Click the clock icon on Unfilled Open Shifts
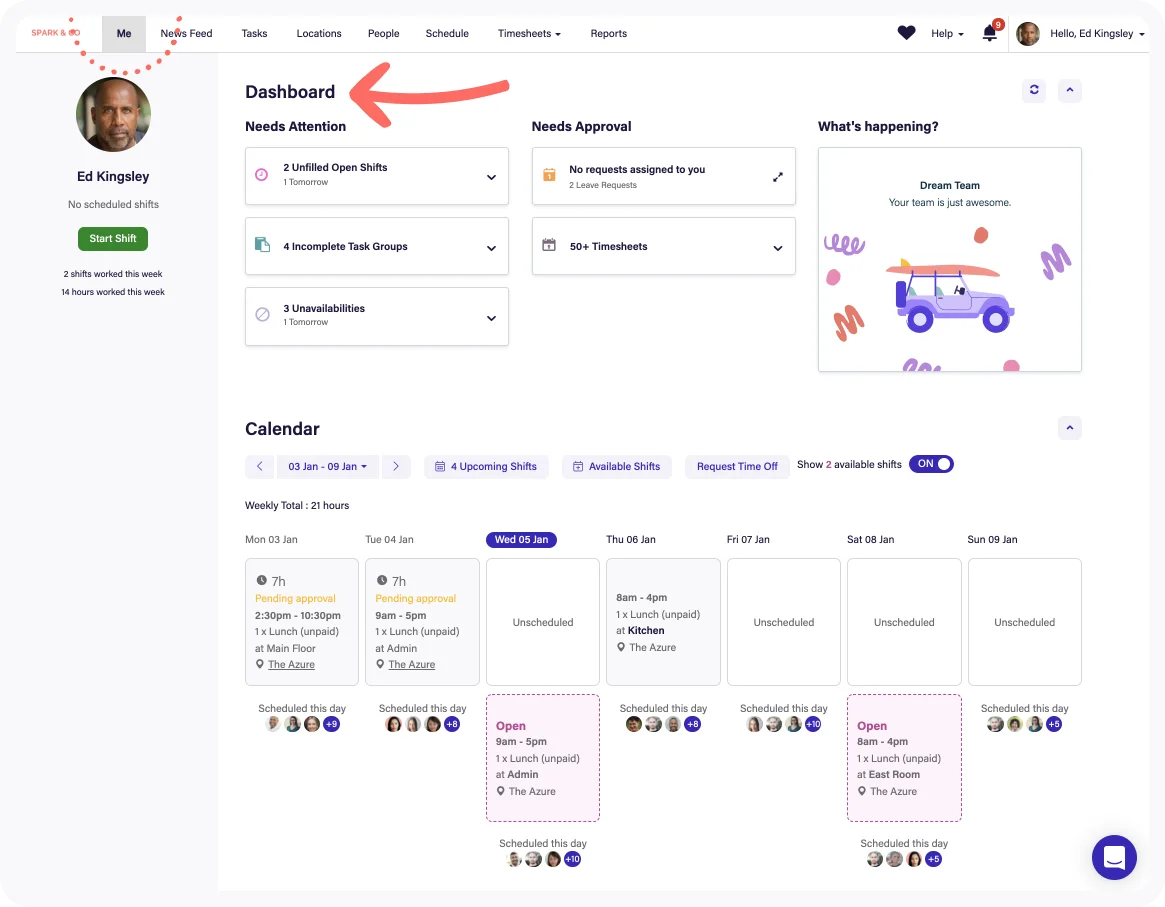 click(262, 175)
